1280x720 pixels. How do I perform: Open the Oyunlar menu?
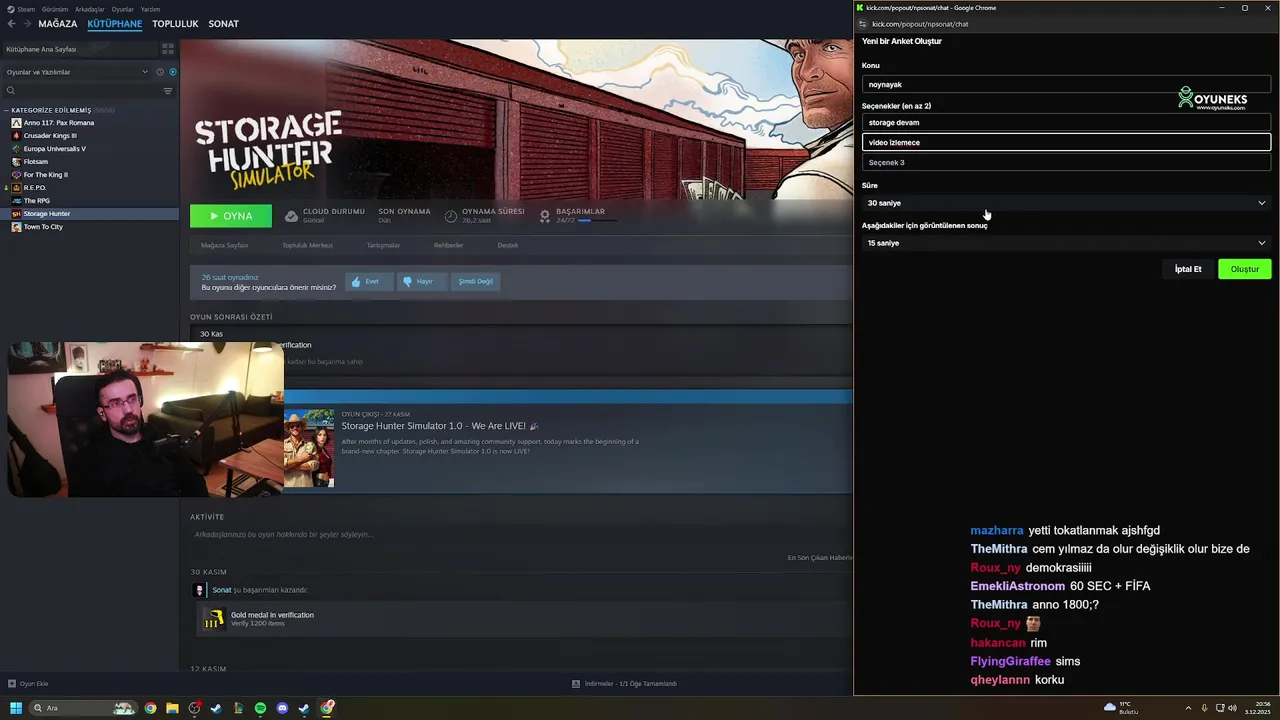[x=123, y=9]
